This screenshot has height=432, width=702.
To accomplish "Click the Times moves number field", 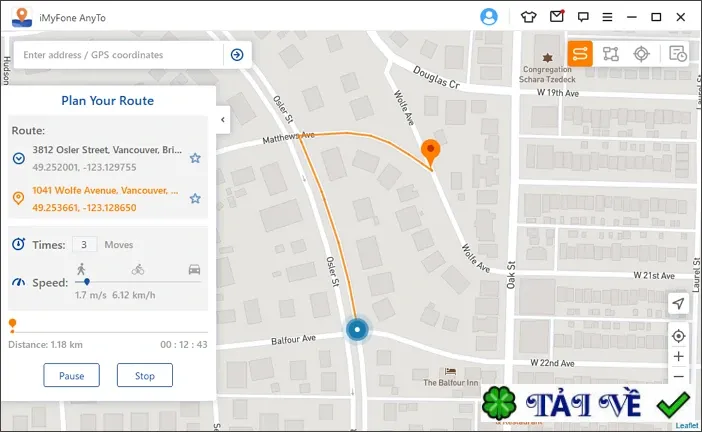I will [84, 244].
